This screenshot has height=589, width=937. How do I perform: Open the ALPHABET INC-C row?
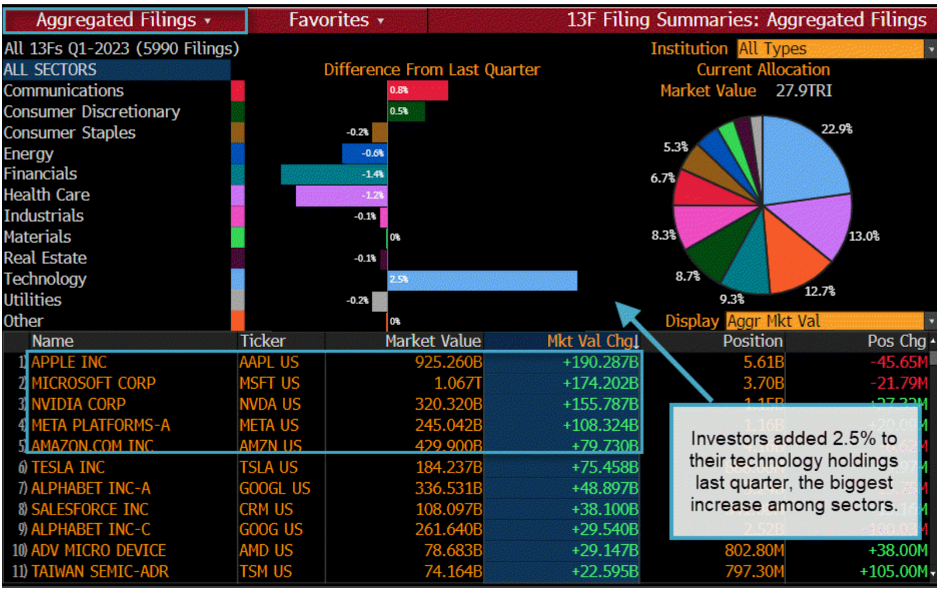(x=91, y=529)
